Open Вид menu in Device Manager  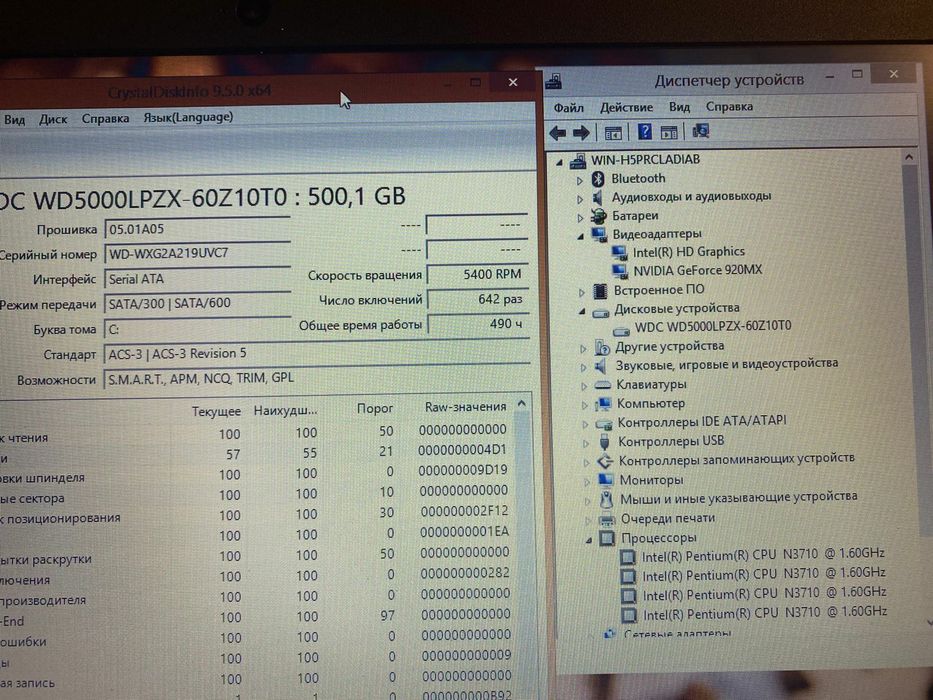tap(679, 107)
